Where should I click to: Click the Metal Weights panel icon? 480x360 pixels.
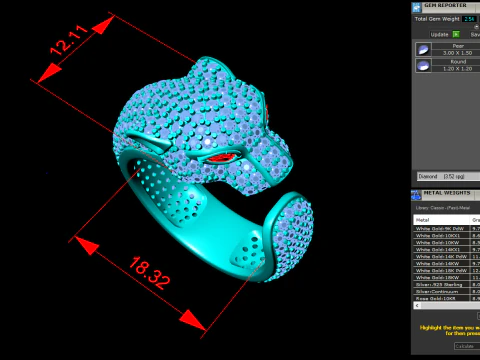[x=416, y=195]
